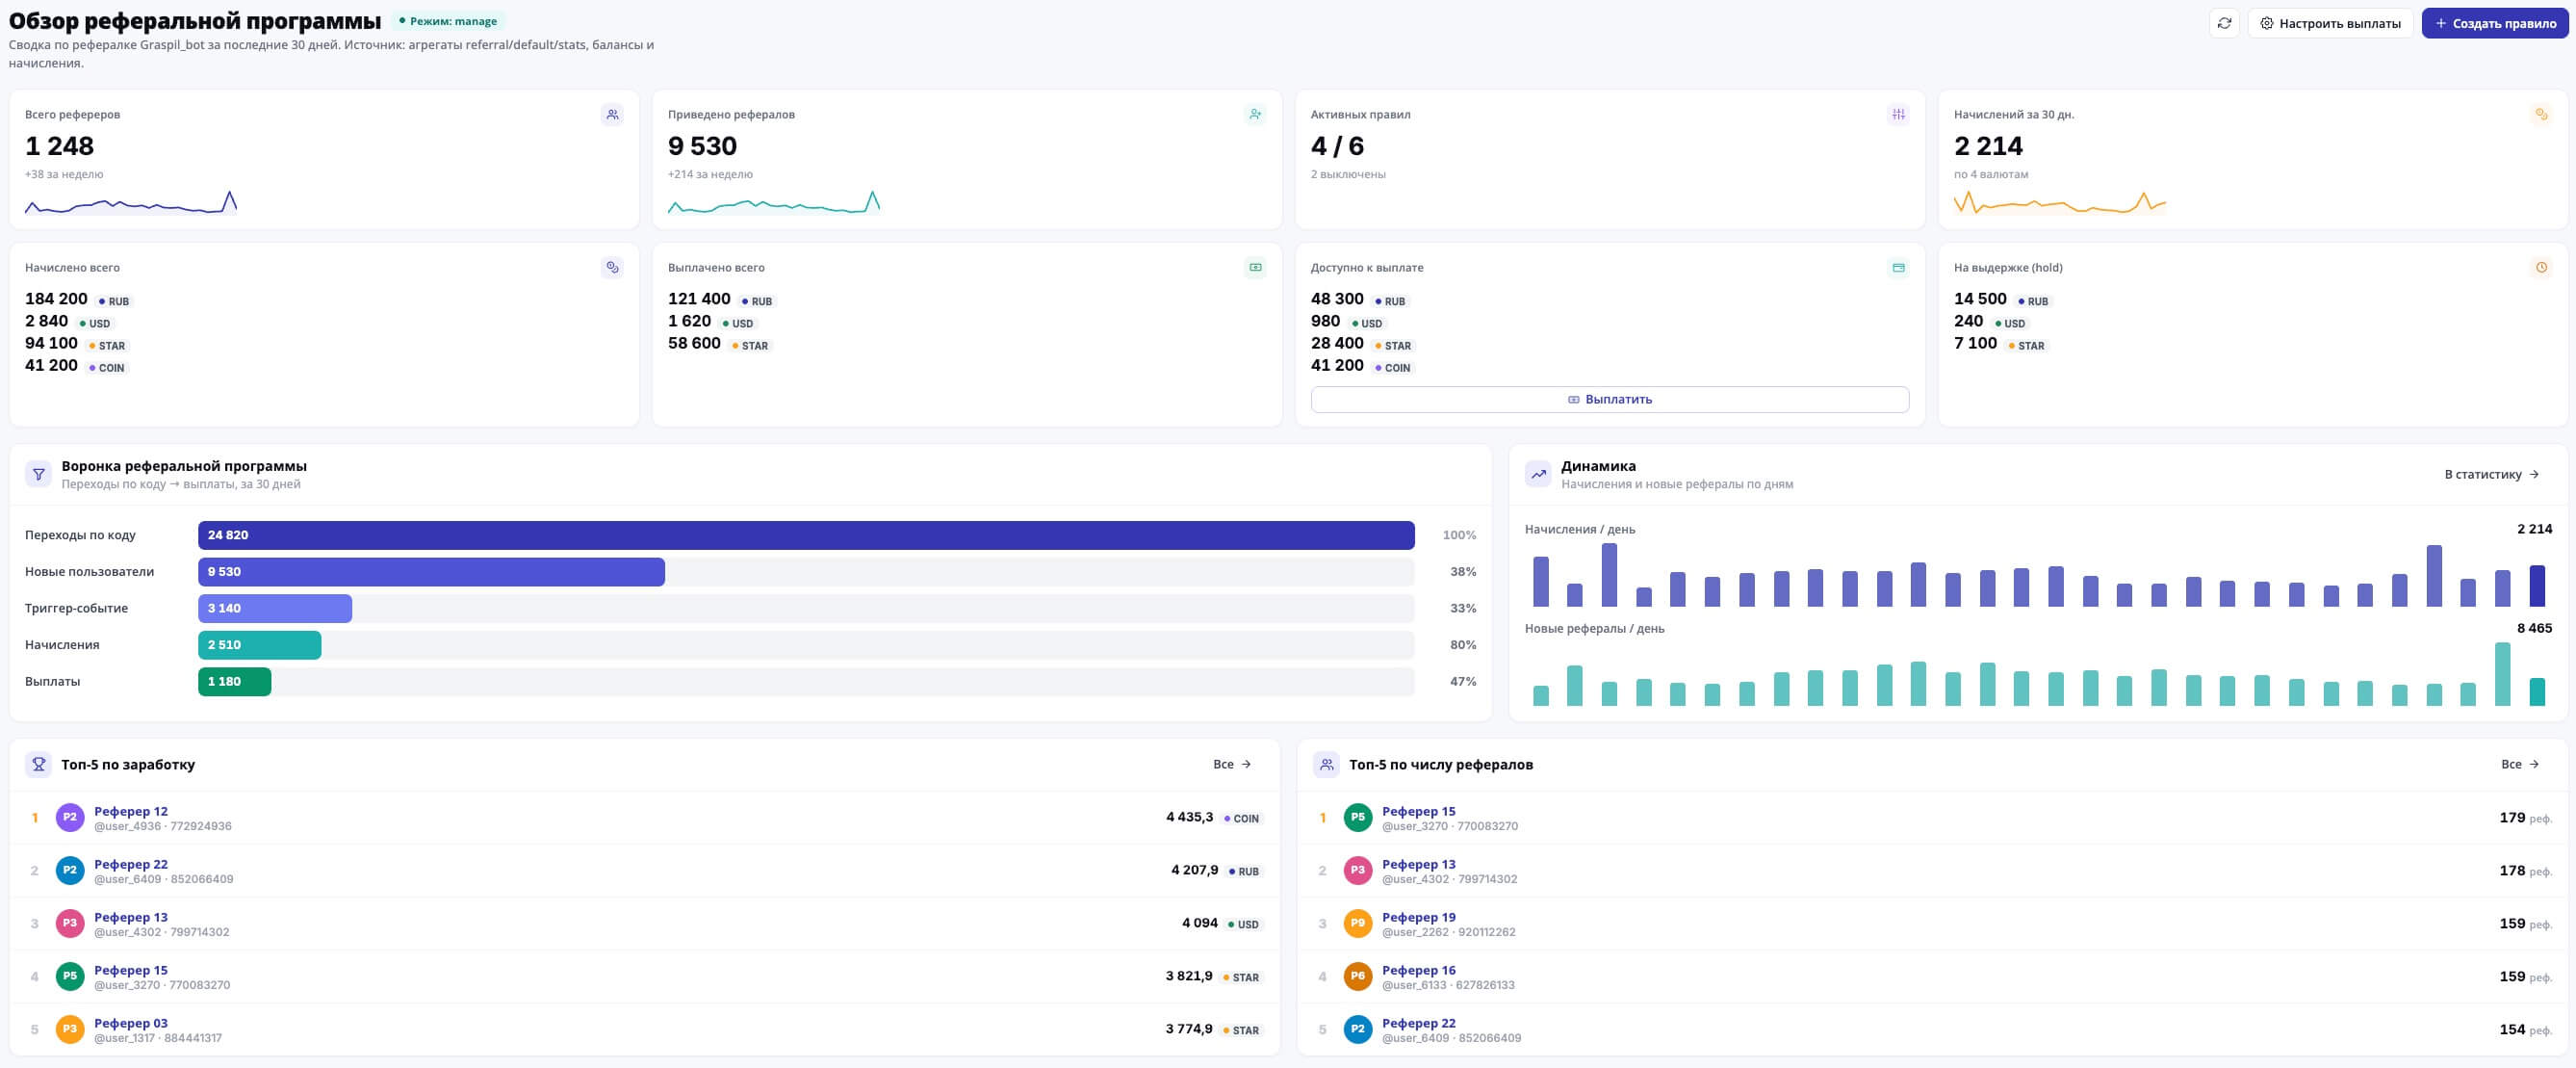Click the Выплатить button

pyautogui.click(x=1609, y=399)
